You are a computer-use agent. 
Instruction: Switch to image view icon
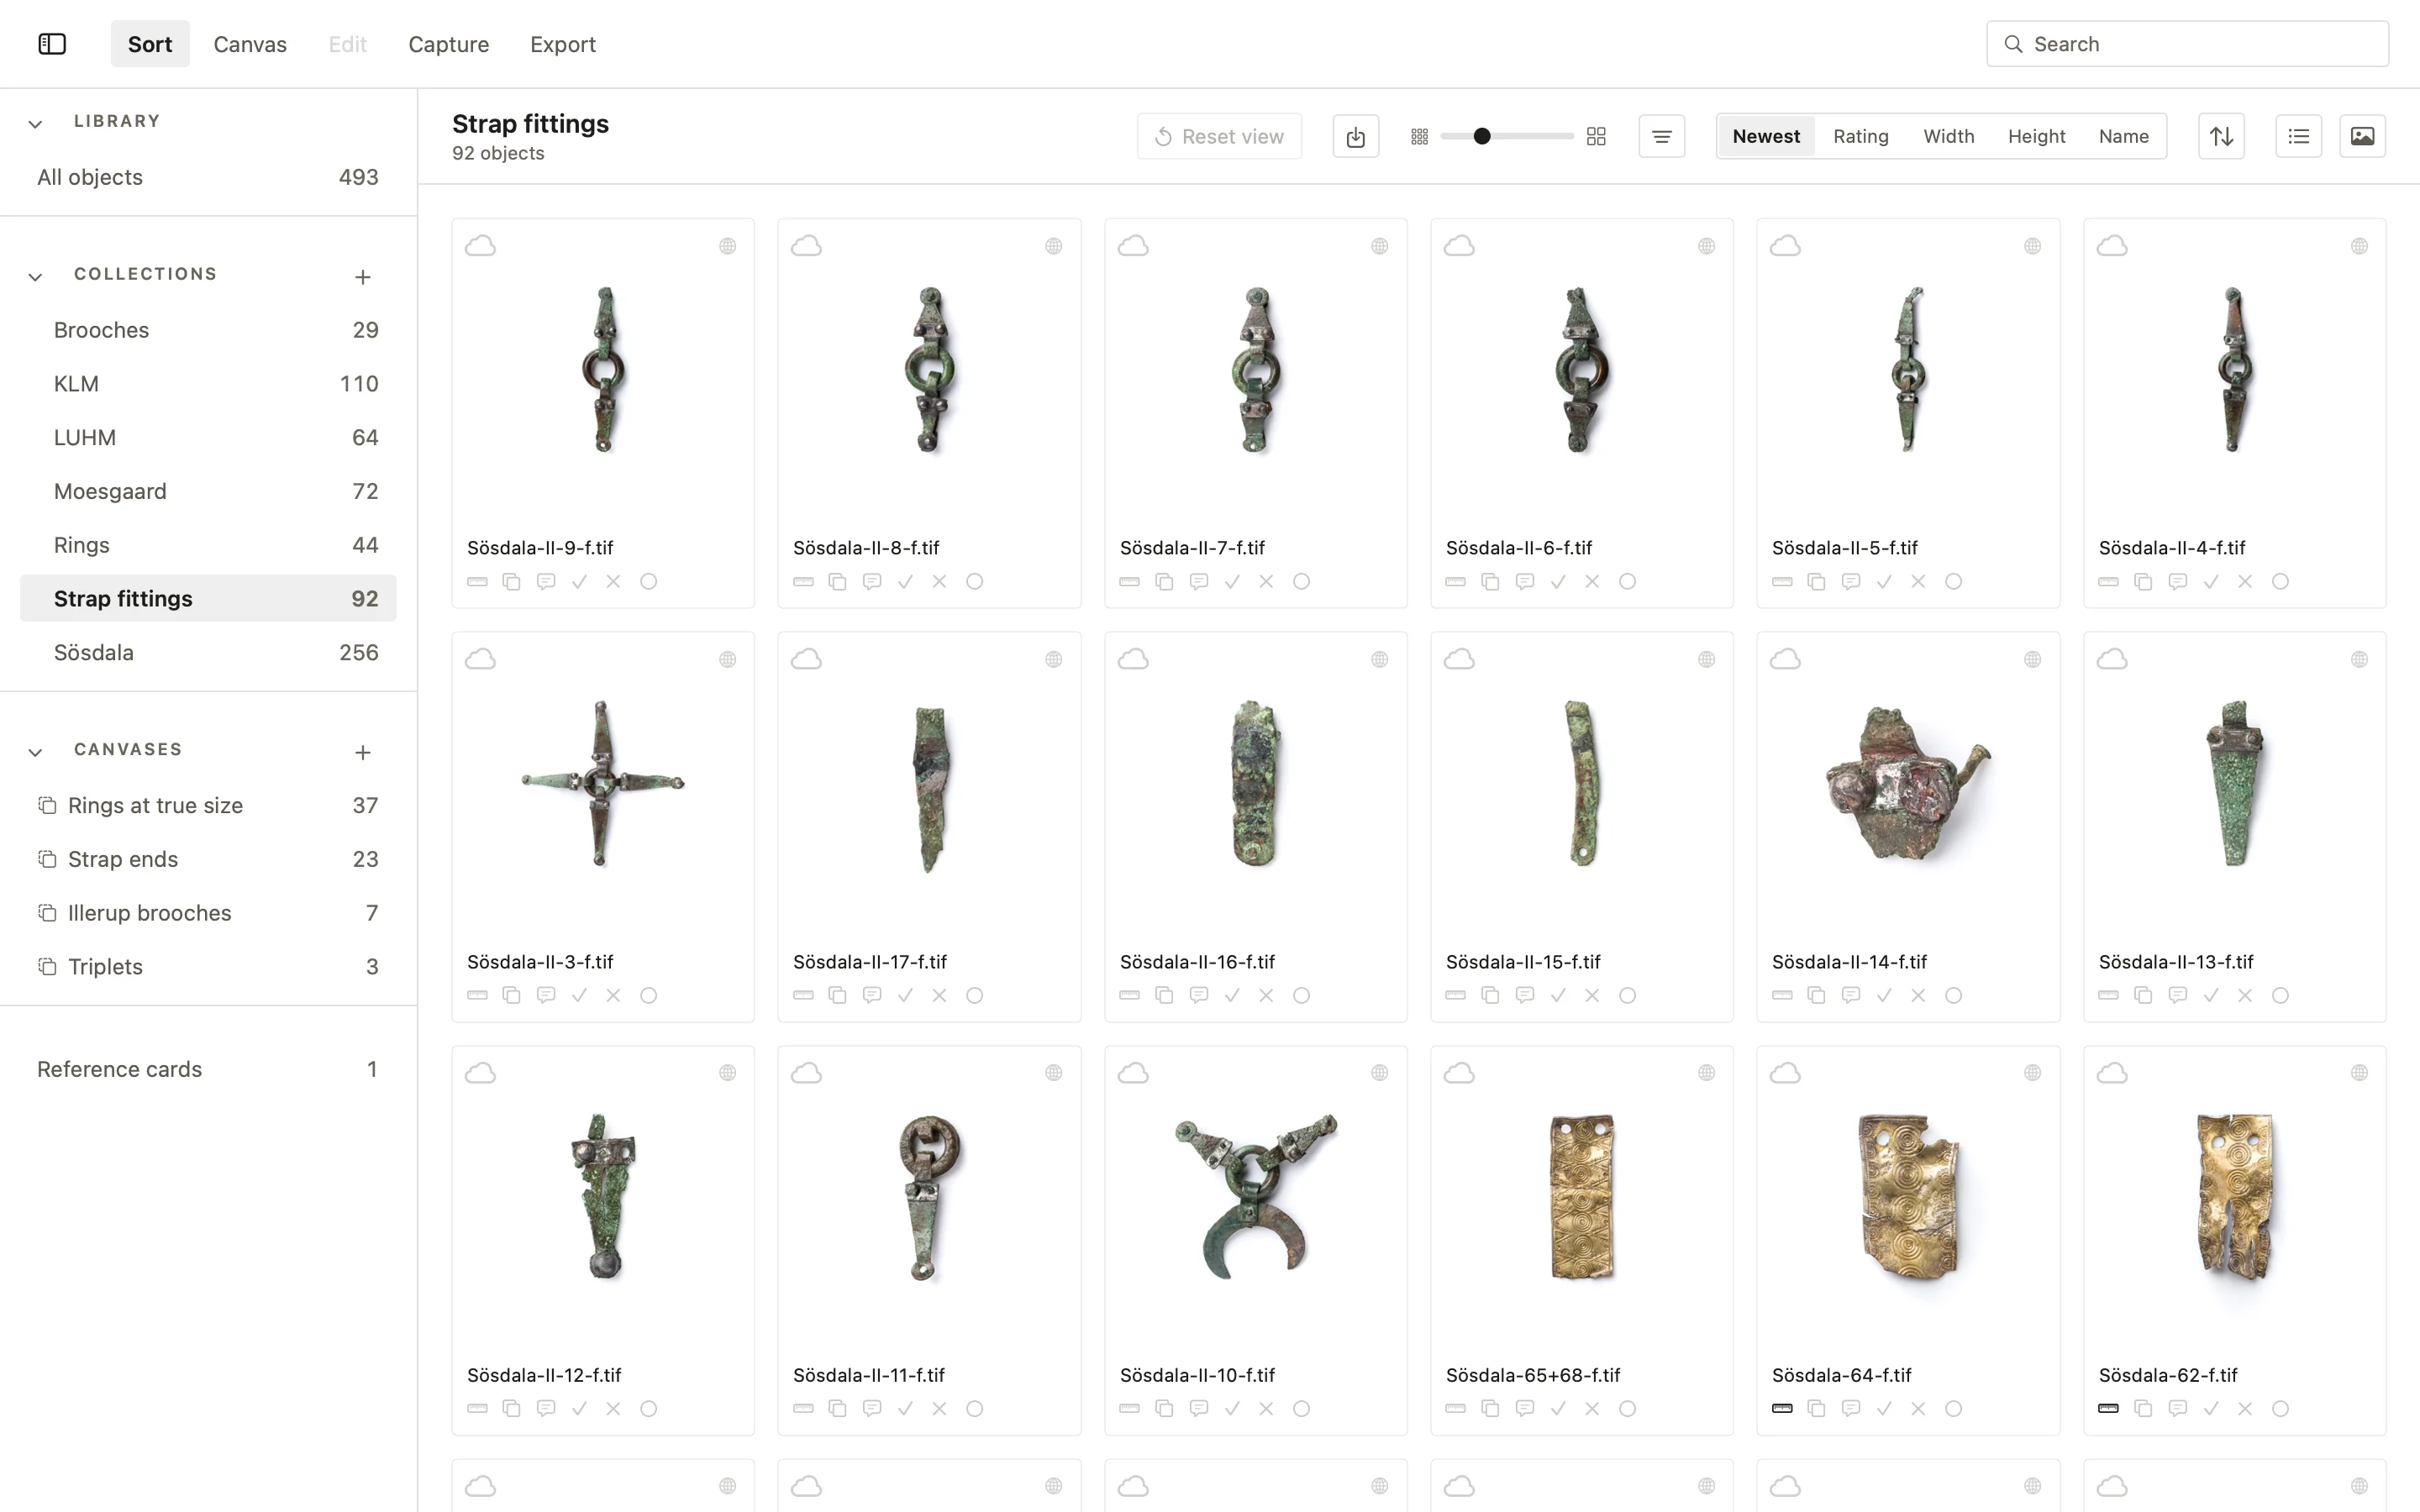click(2362, 136)
